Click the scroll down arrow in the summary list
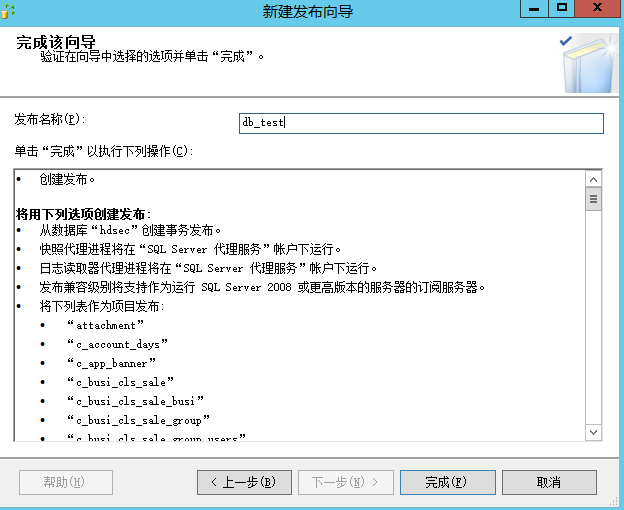 593,432
